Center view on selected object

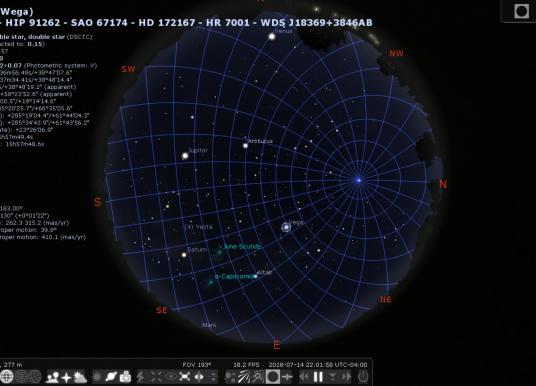point(156,377)
